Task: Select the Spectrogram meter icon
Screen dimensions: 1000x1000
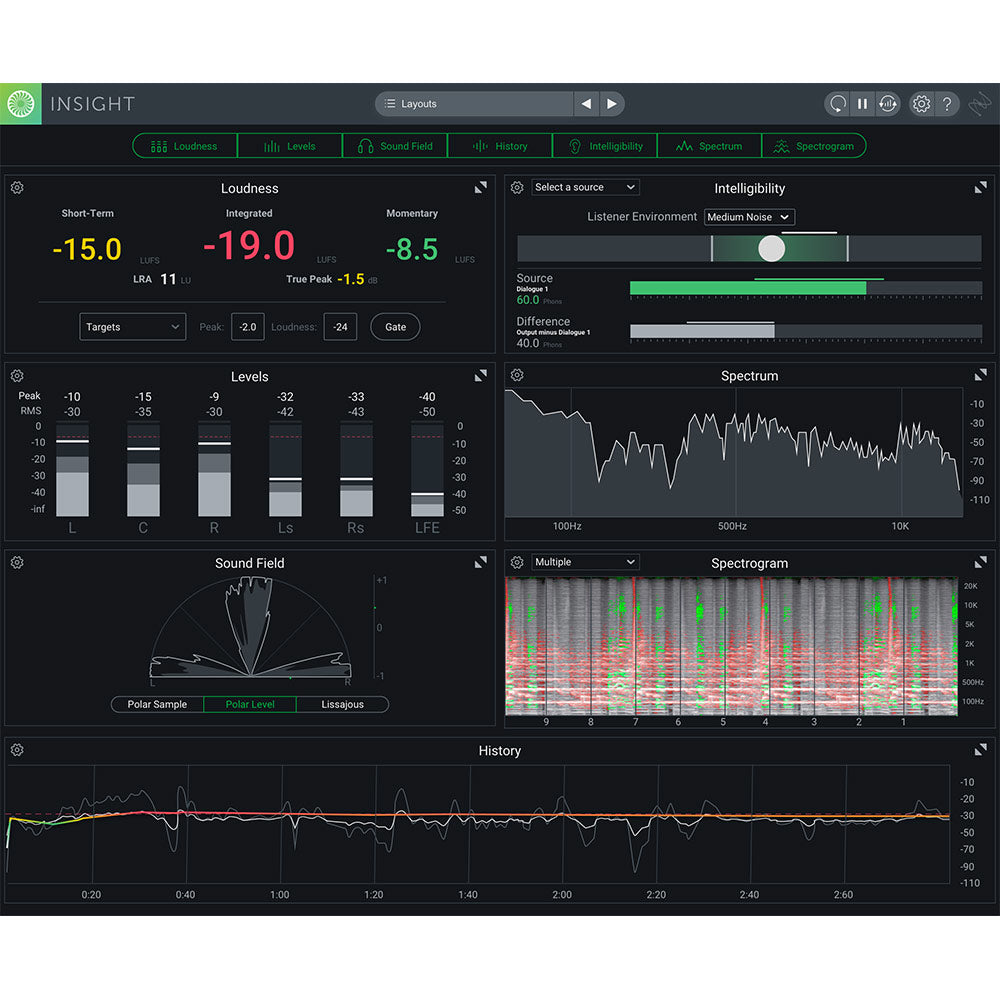Action: (780, 145)
